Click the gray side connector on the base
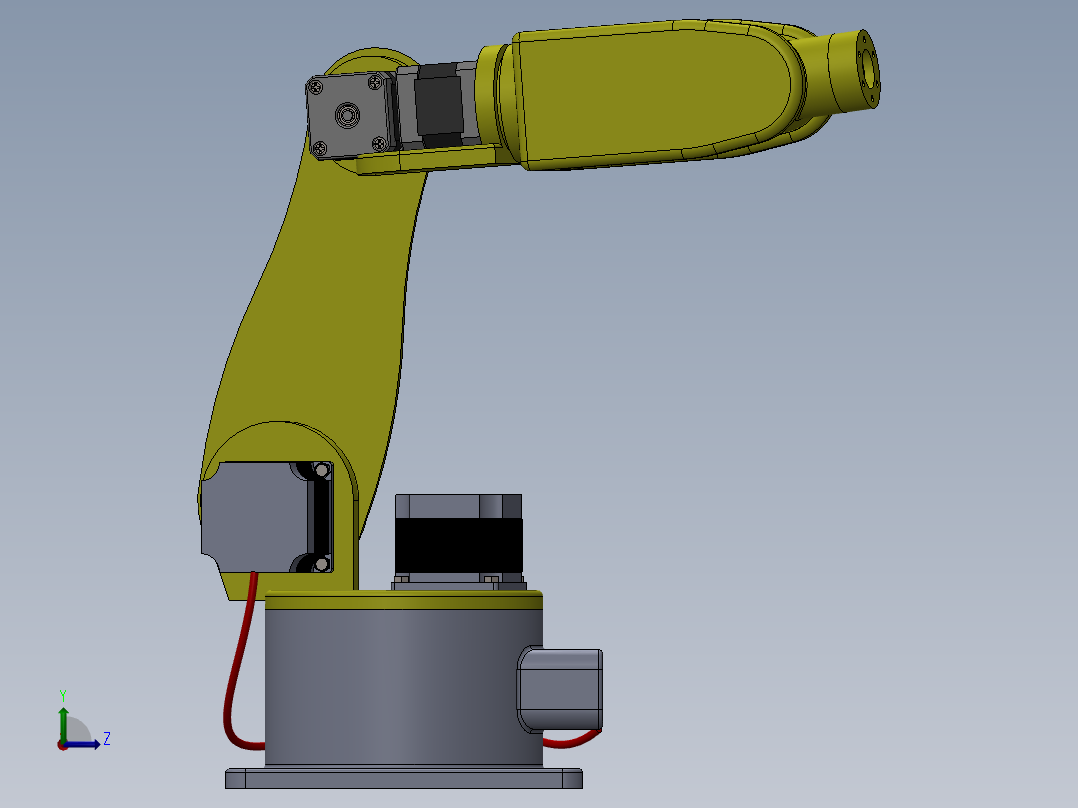Screen dimensions: 1078x808 557,687
